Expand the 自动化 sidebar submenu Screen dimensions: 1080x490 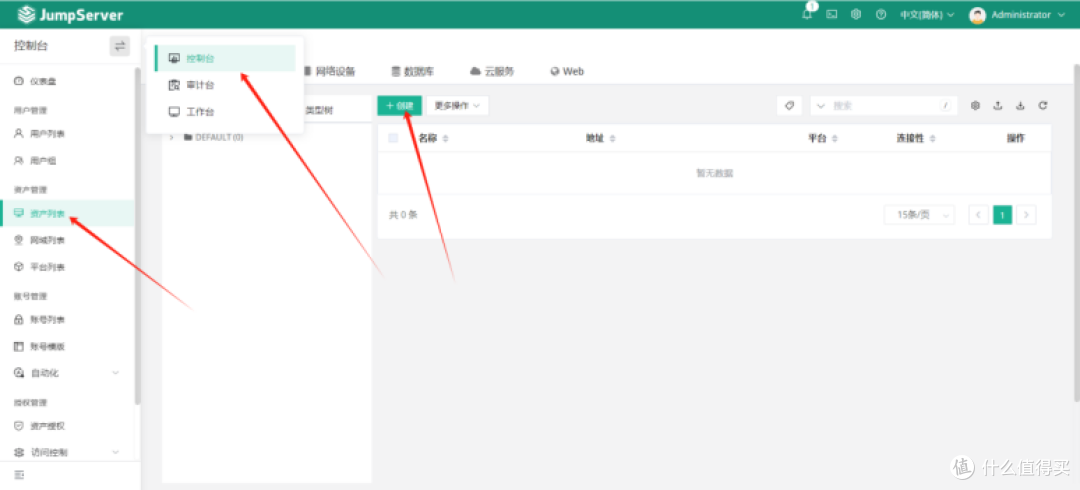(115, 373)
